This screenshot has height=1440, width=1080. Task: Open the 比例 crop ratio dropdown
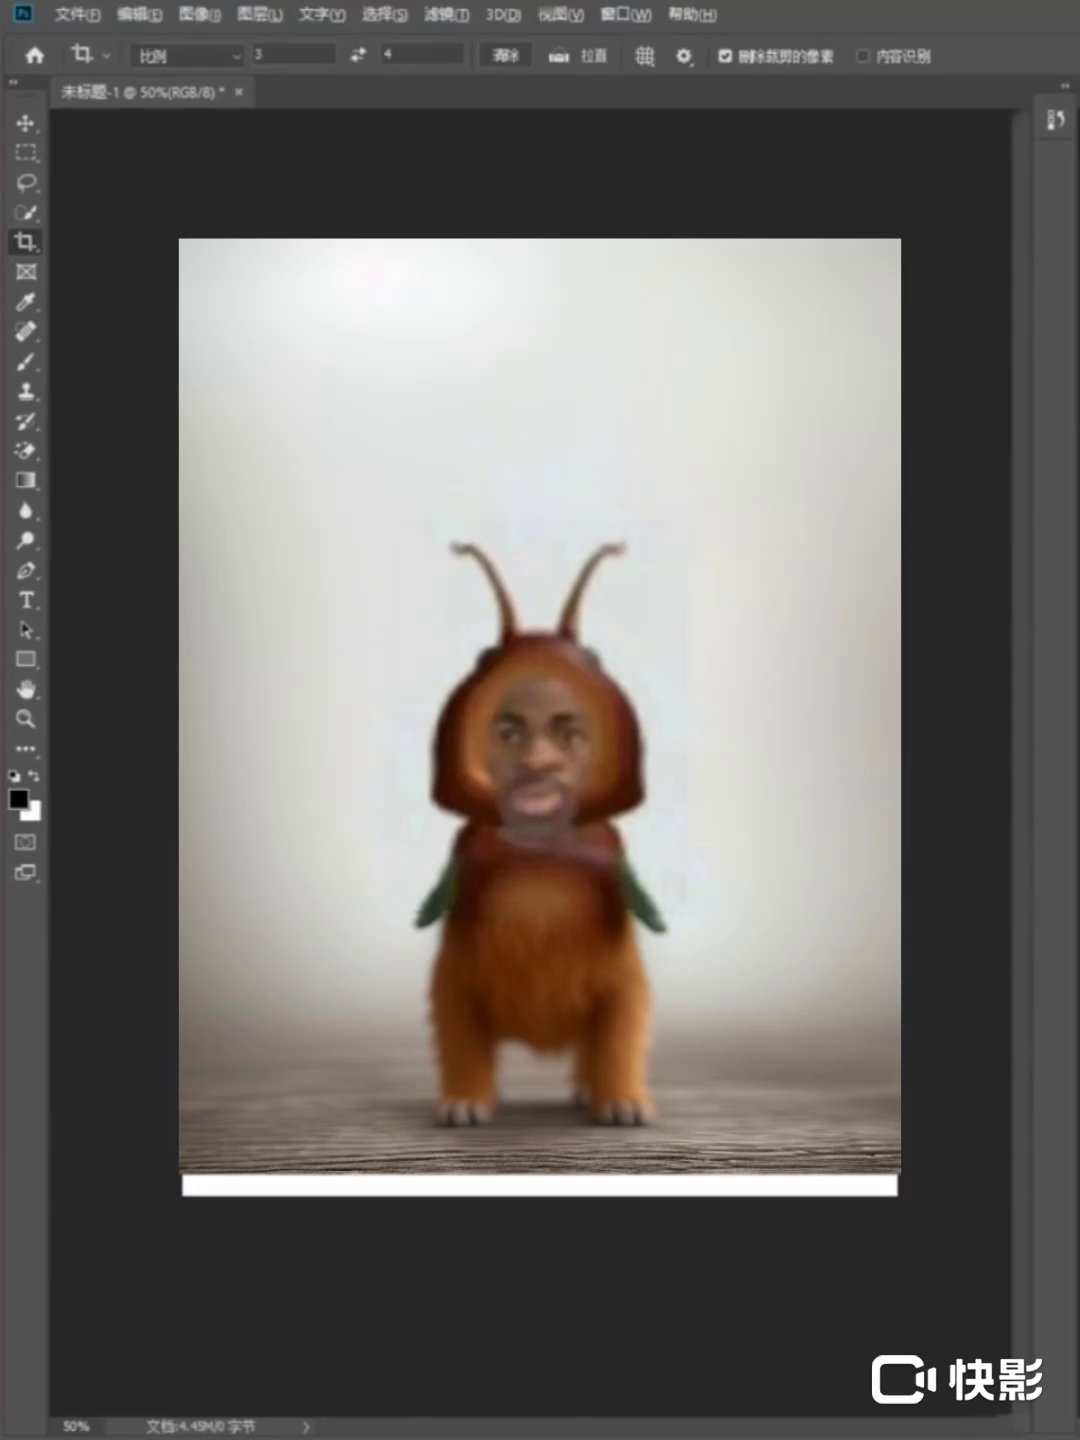(x=188, y=56)
